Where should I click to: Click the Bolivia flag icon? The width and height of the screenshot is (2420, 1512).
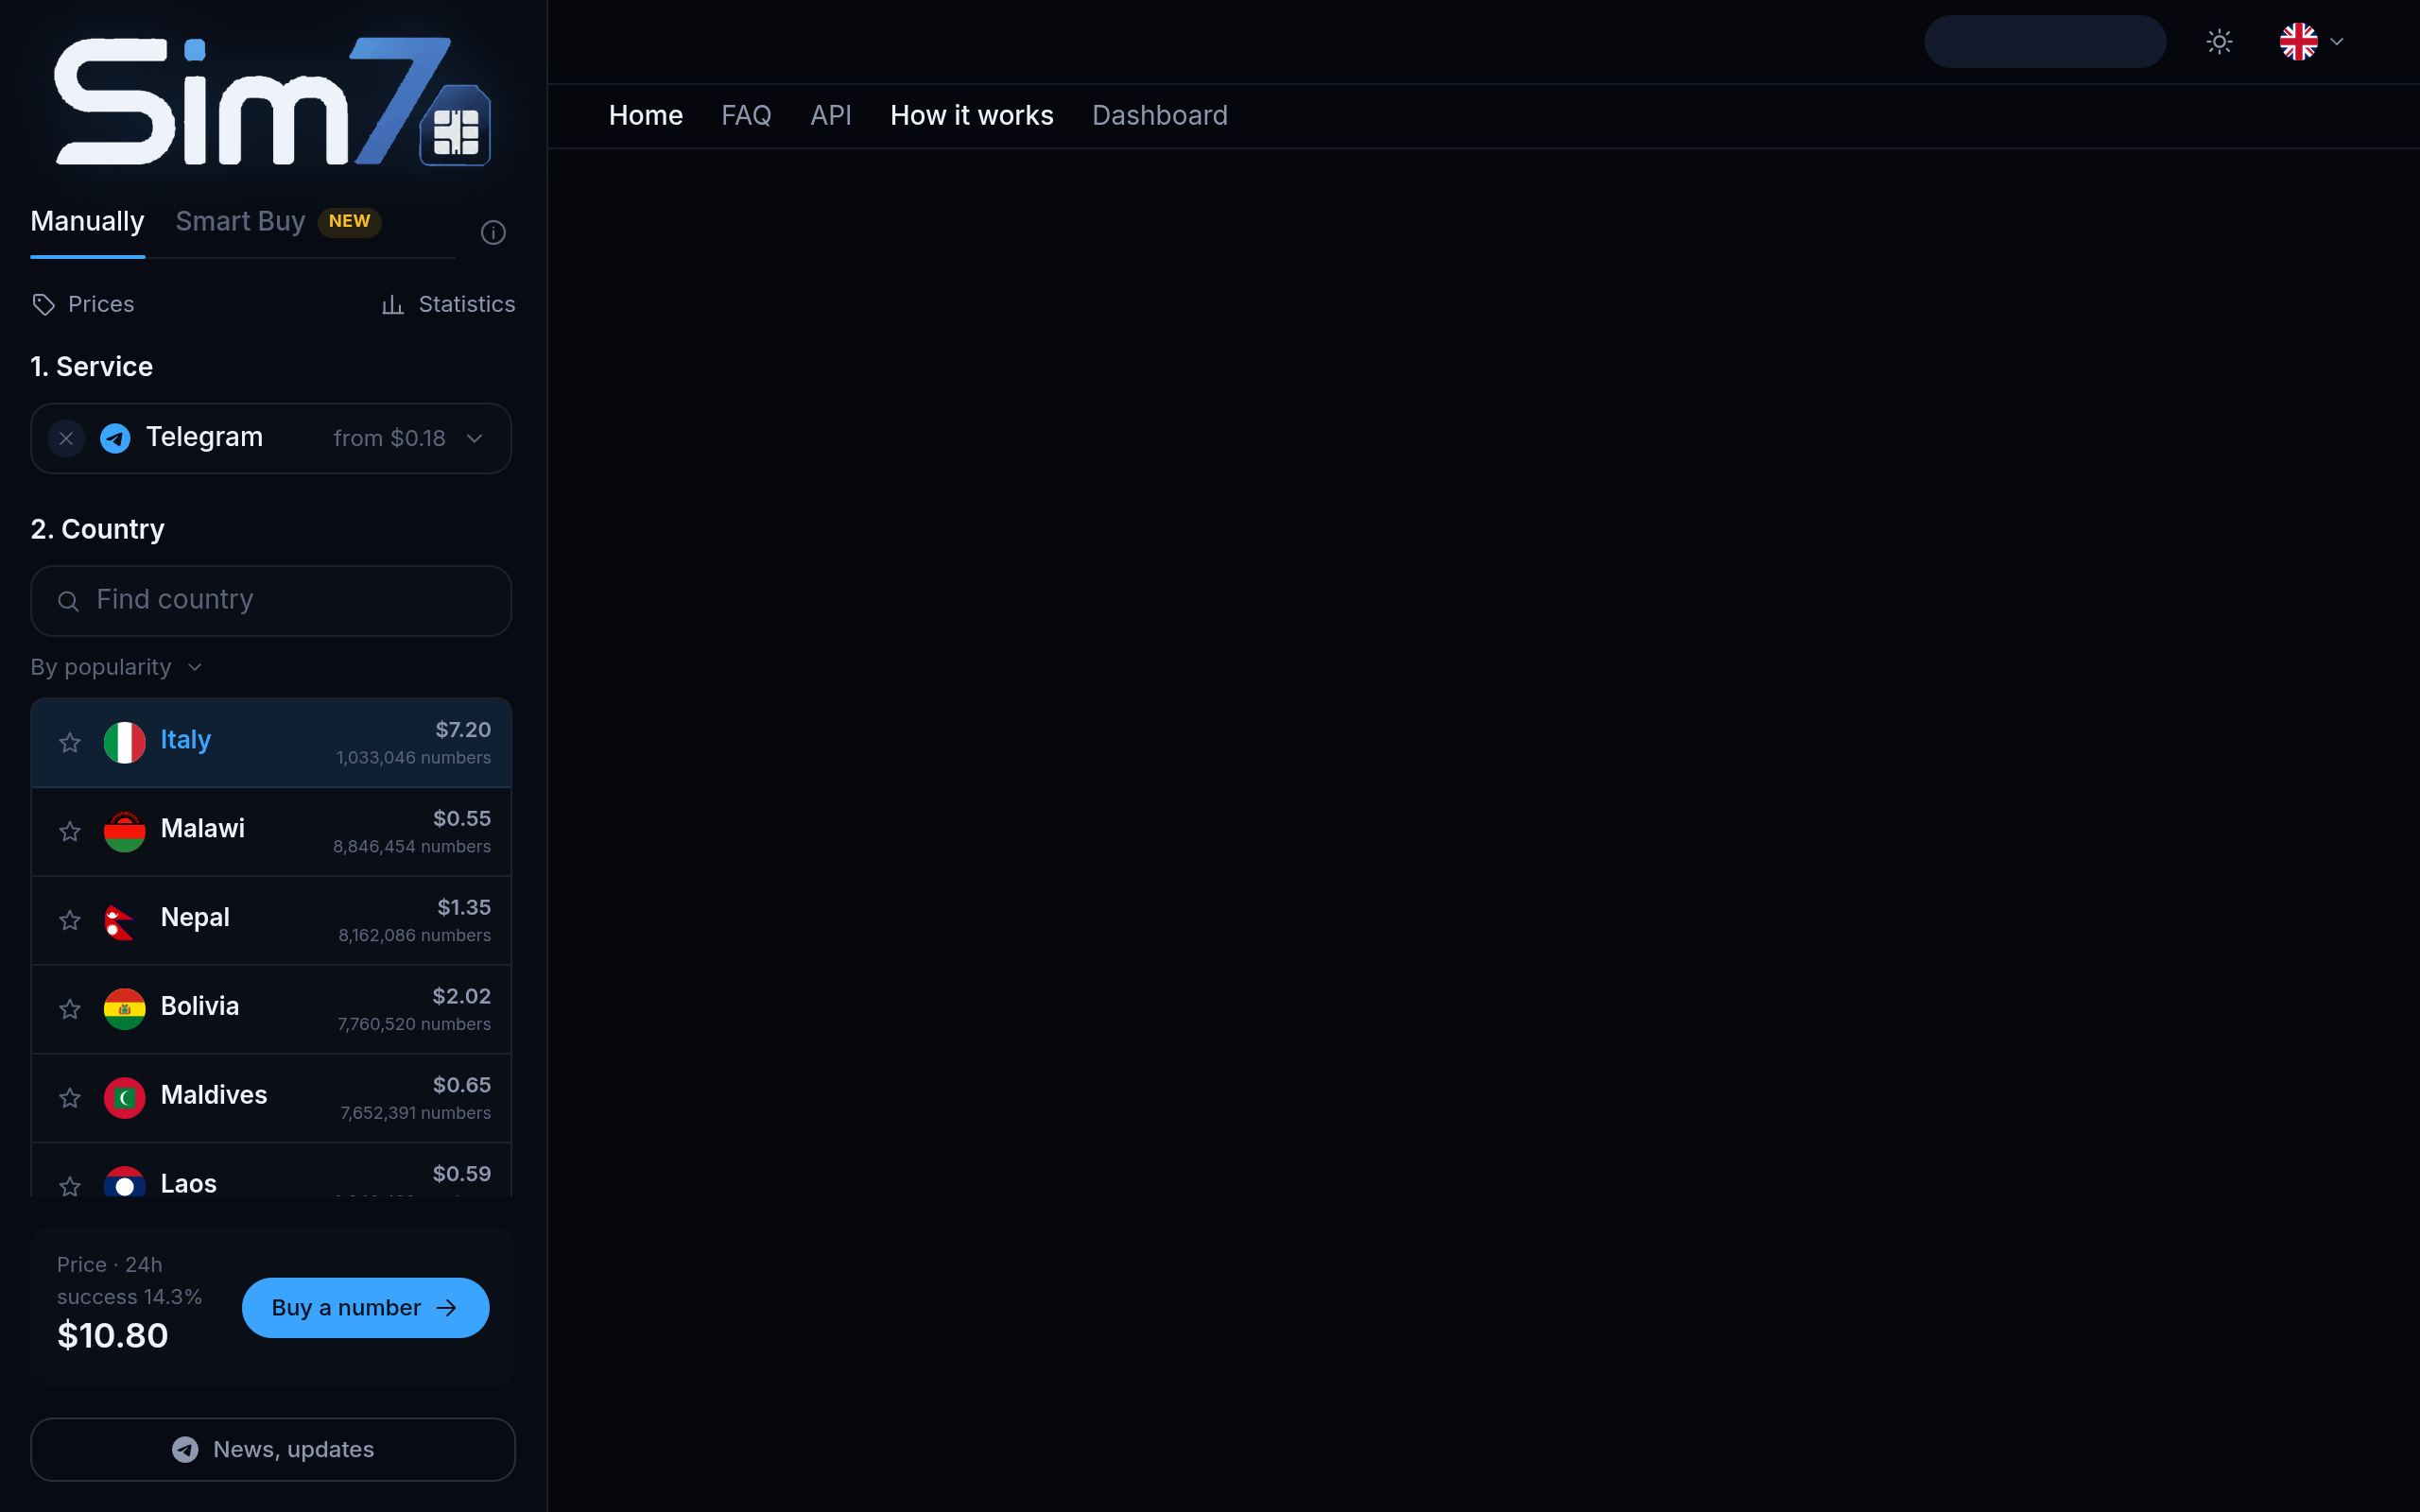click(125, 1009)
